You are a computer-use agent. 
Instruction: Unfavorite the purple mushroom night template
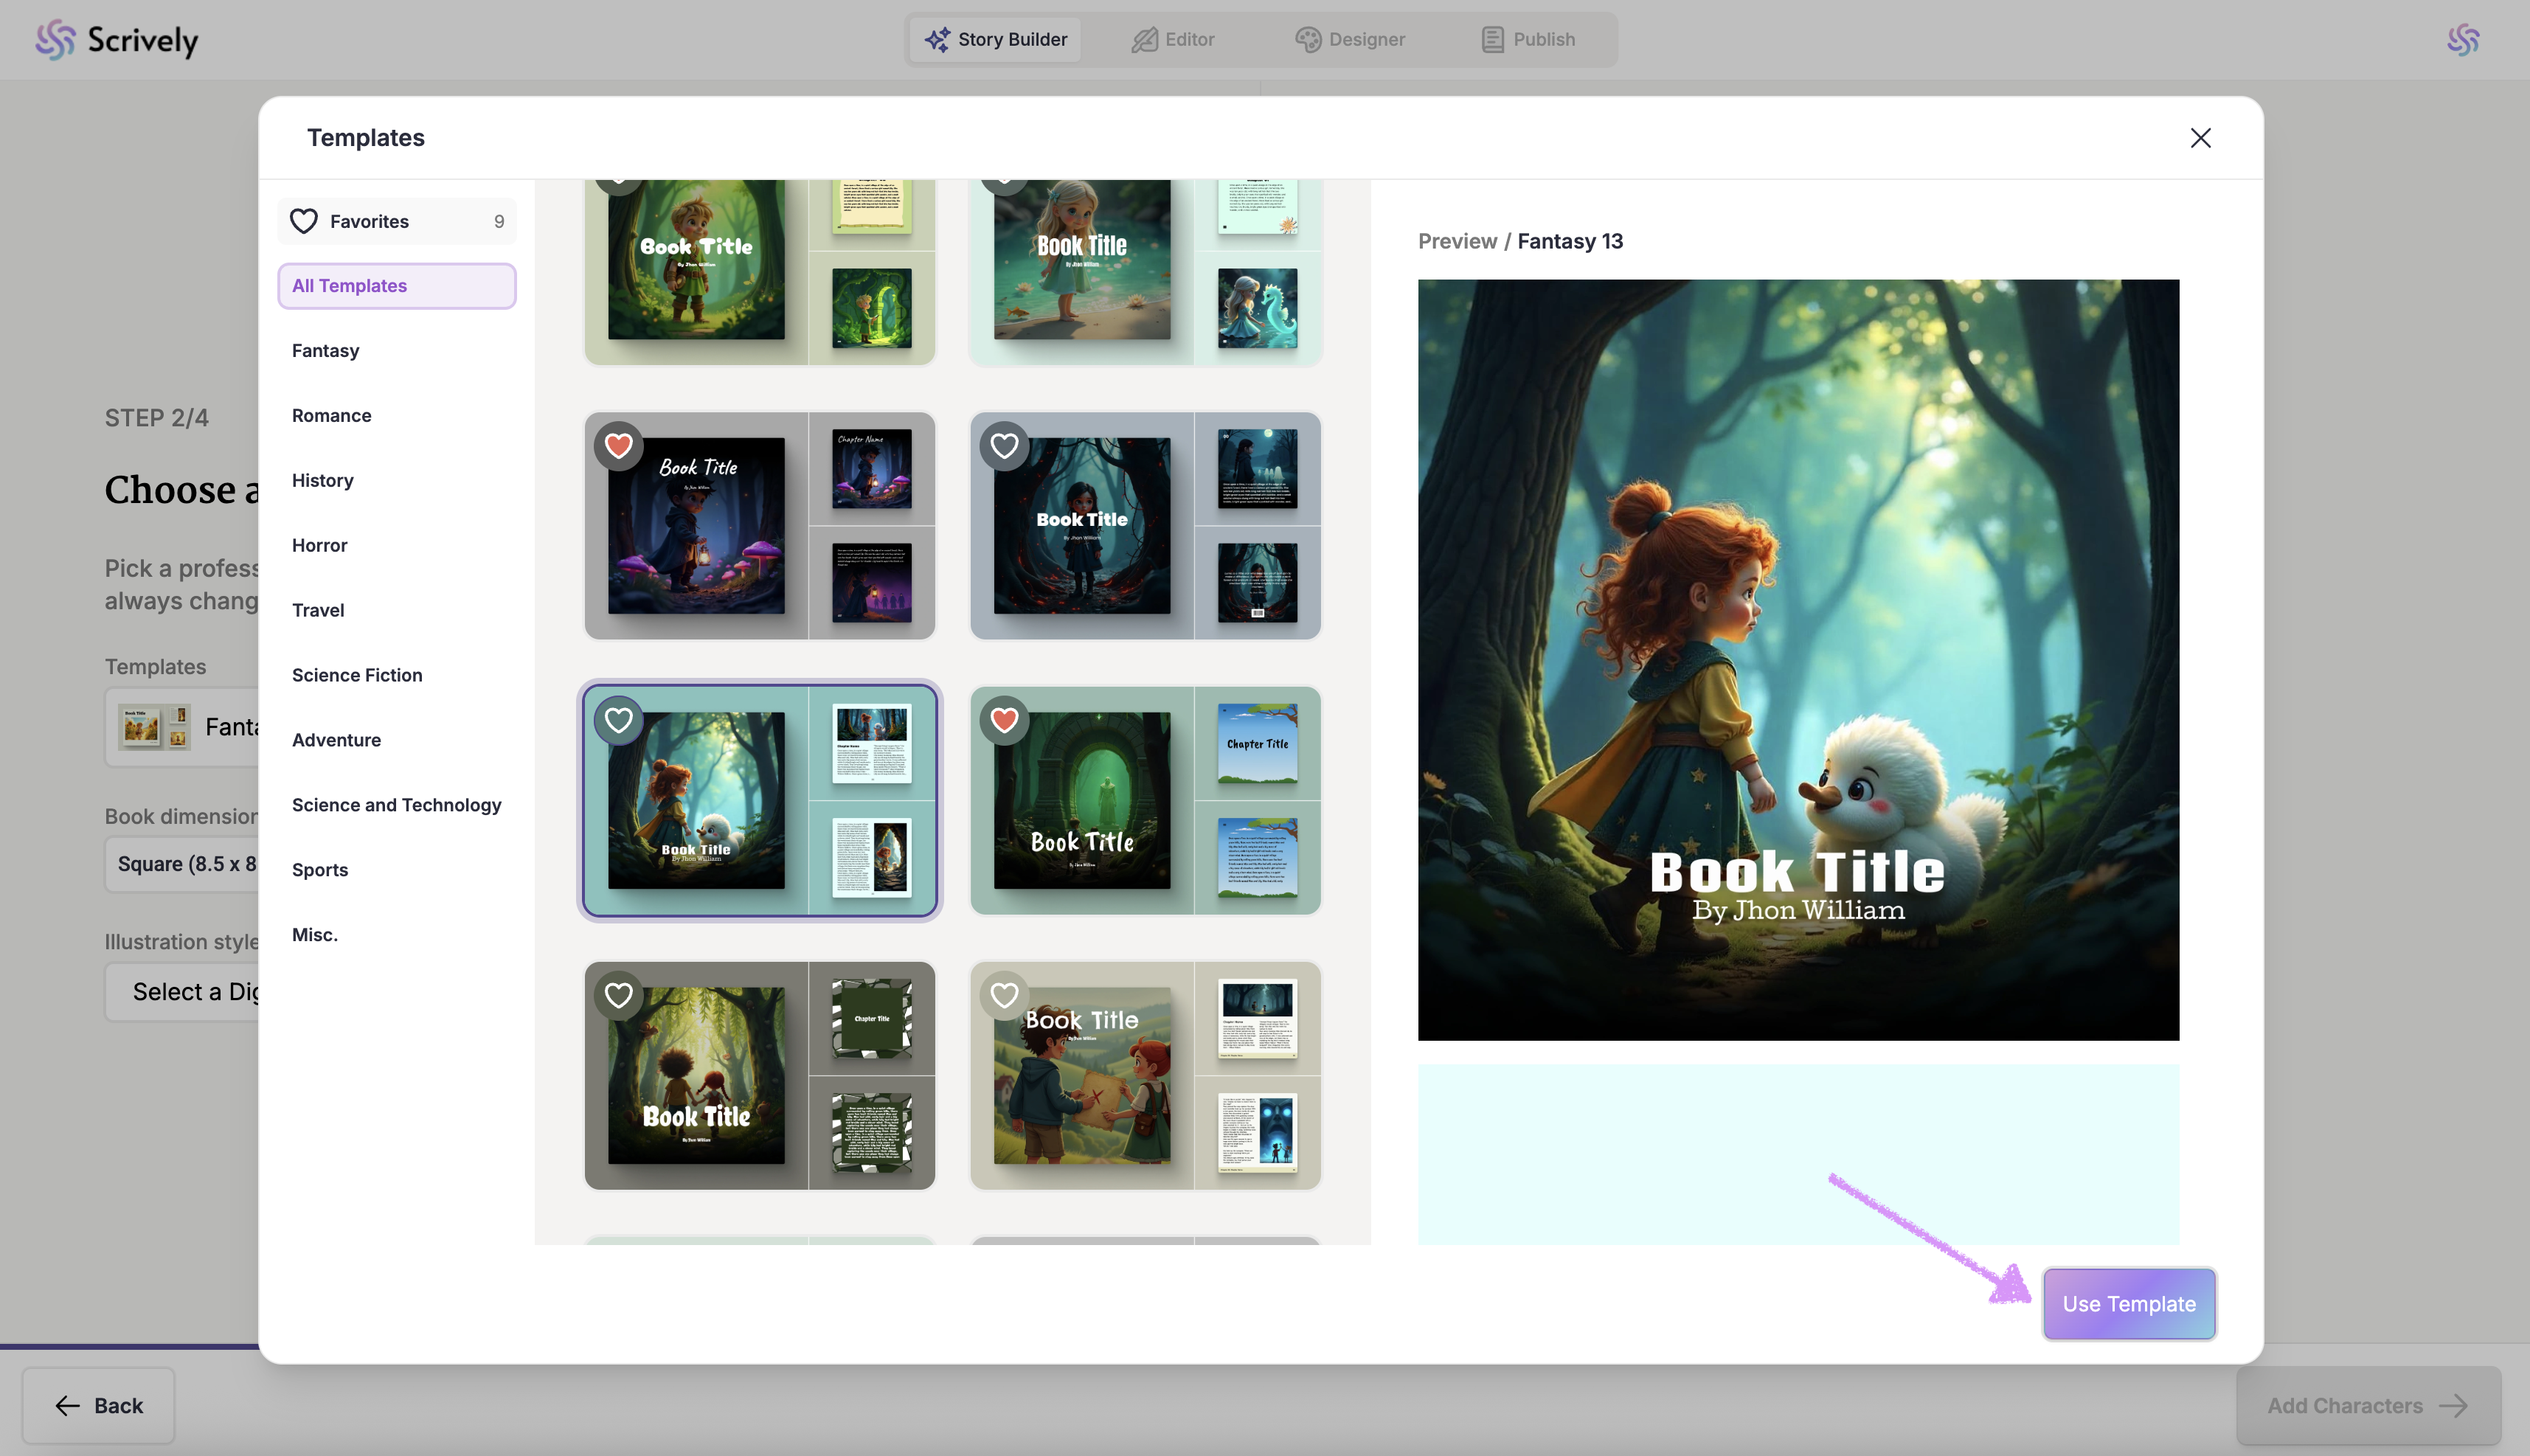pos(619,446)
